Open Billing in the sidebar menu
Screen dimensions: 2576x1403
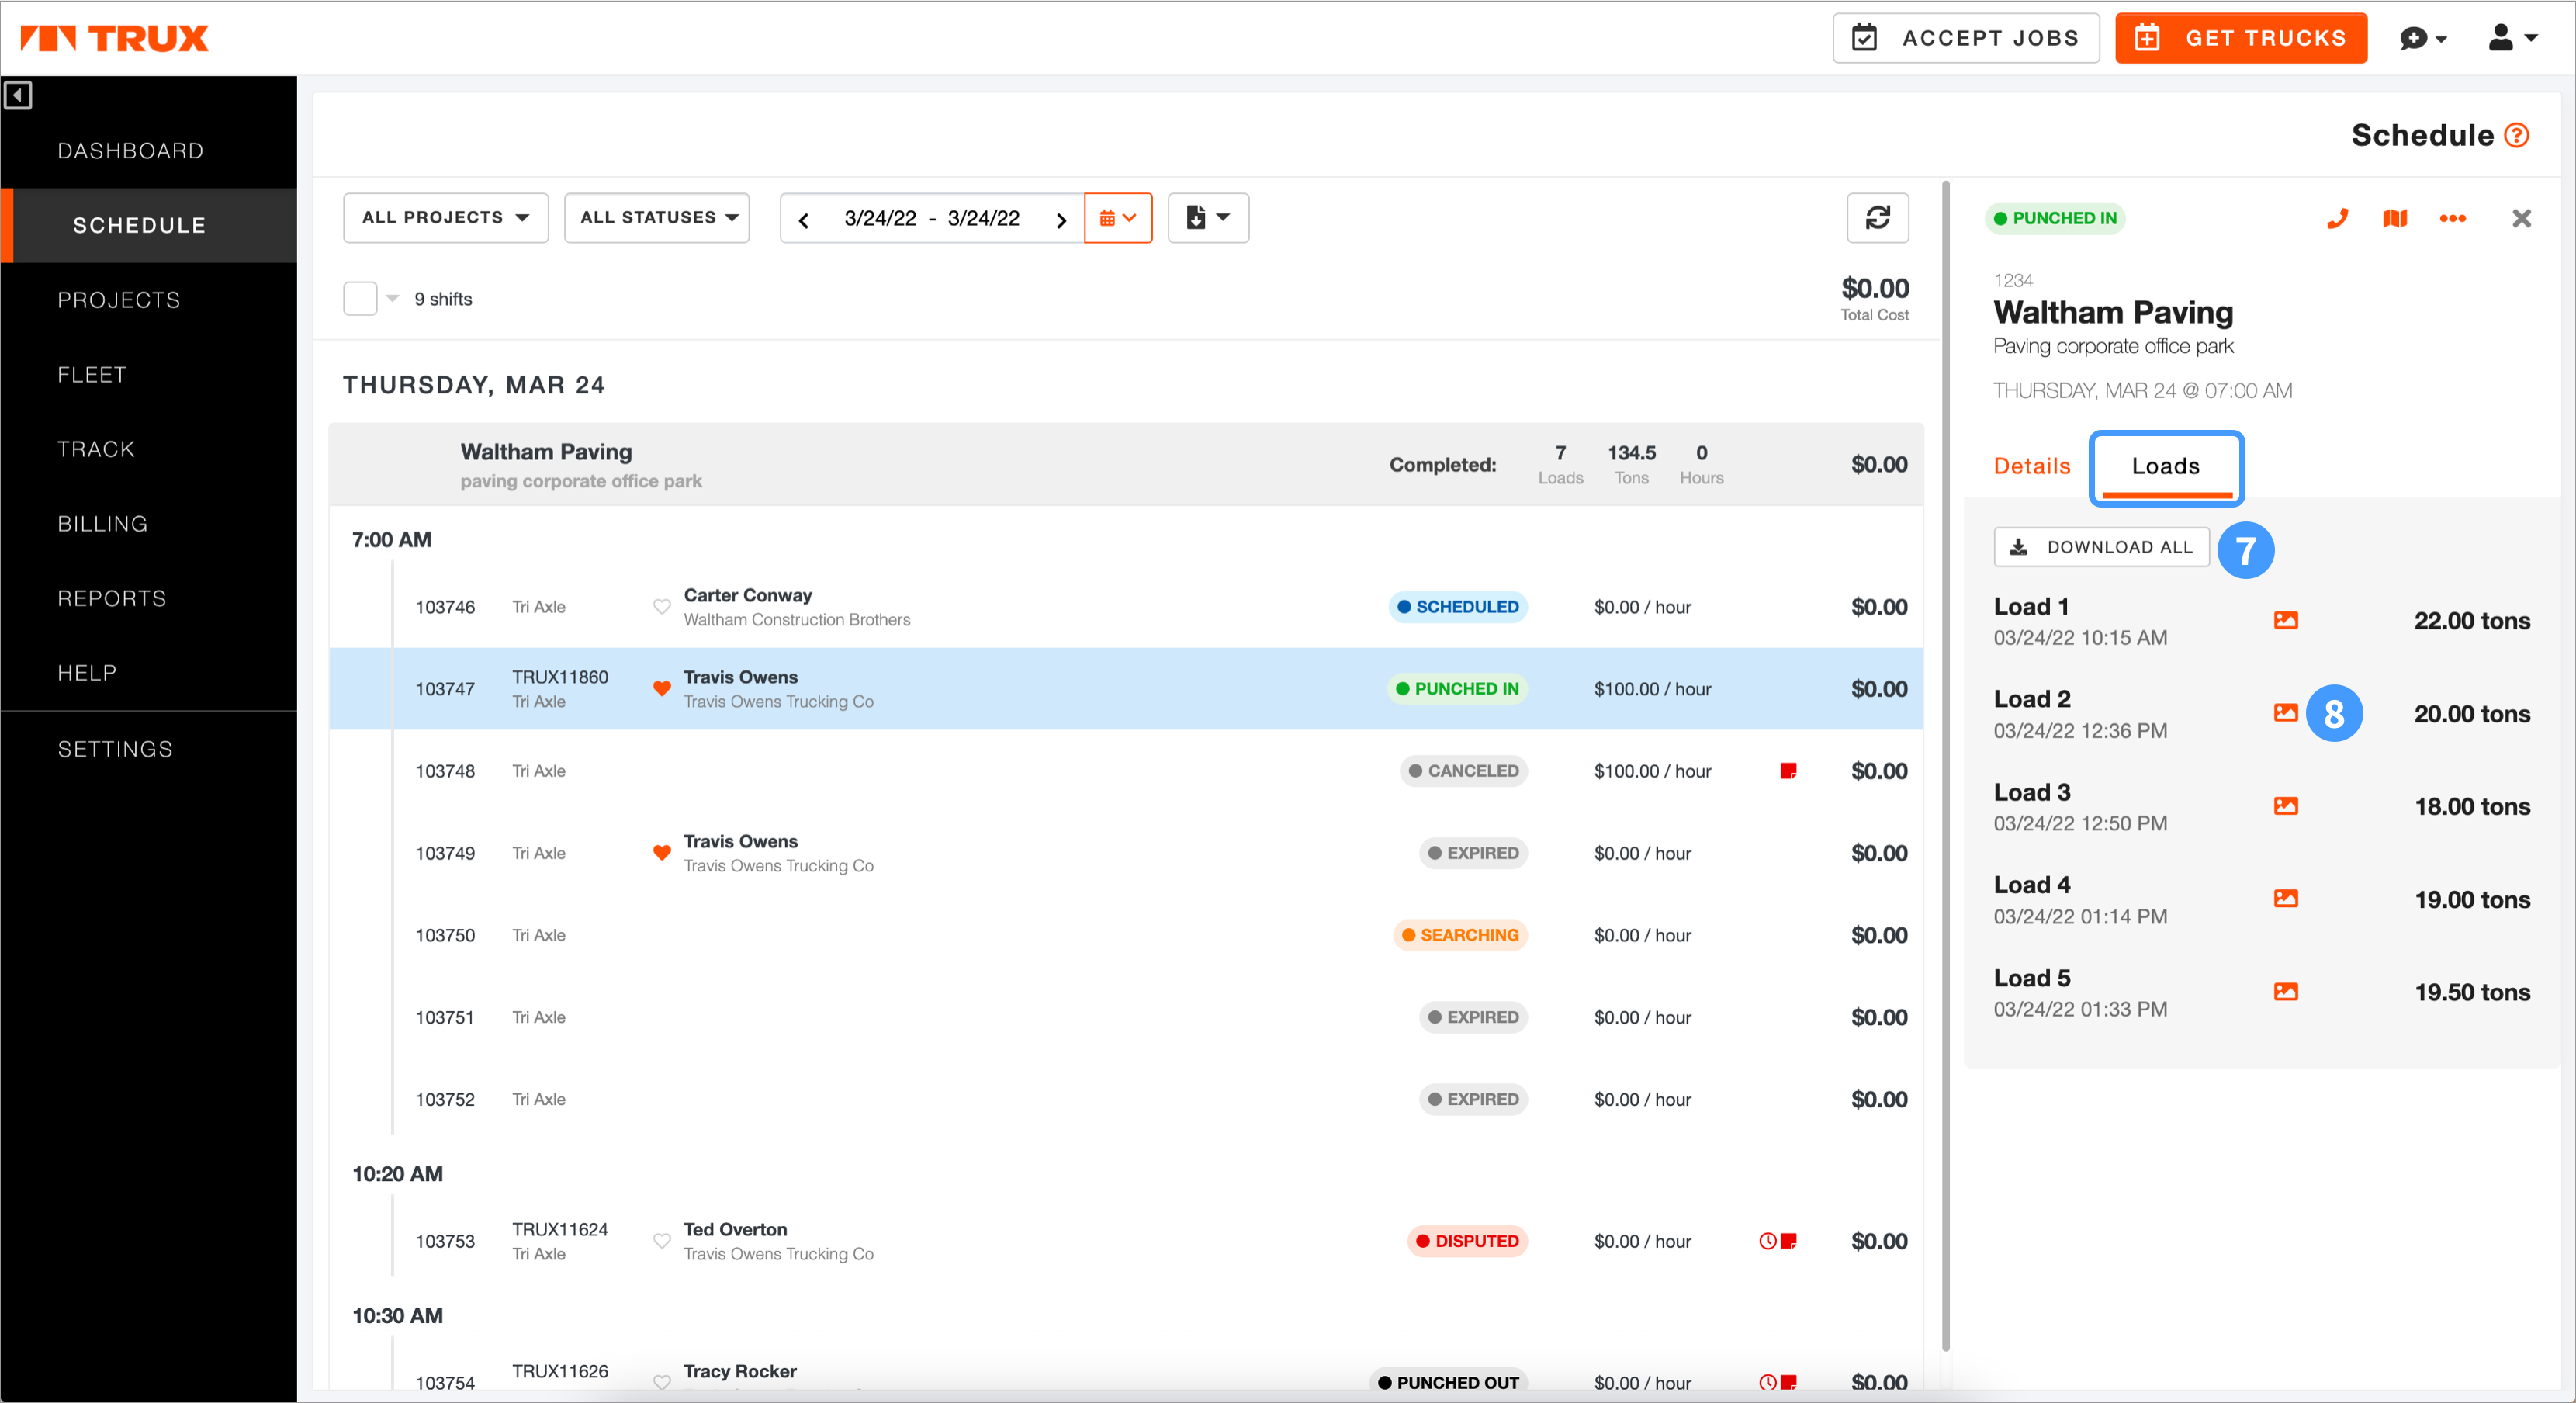click(x=102, y=524)
